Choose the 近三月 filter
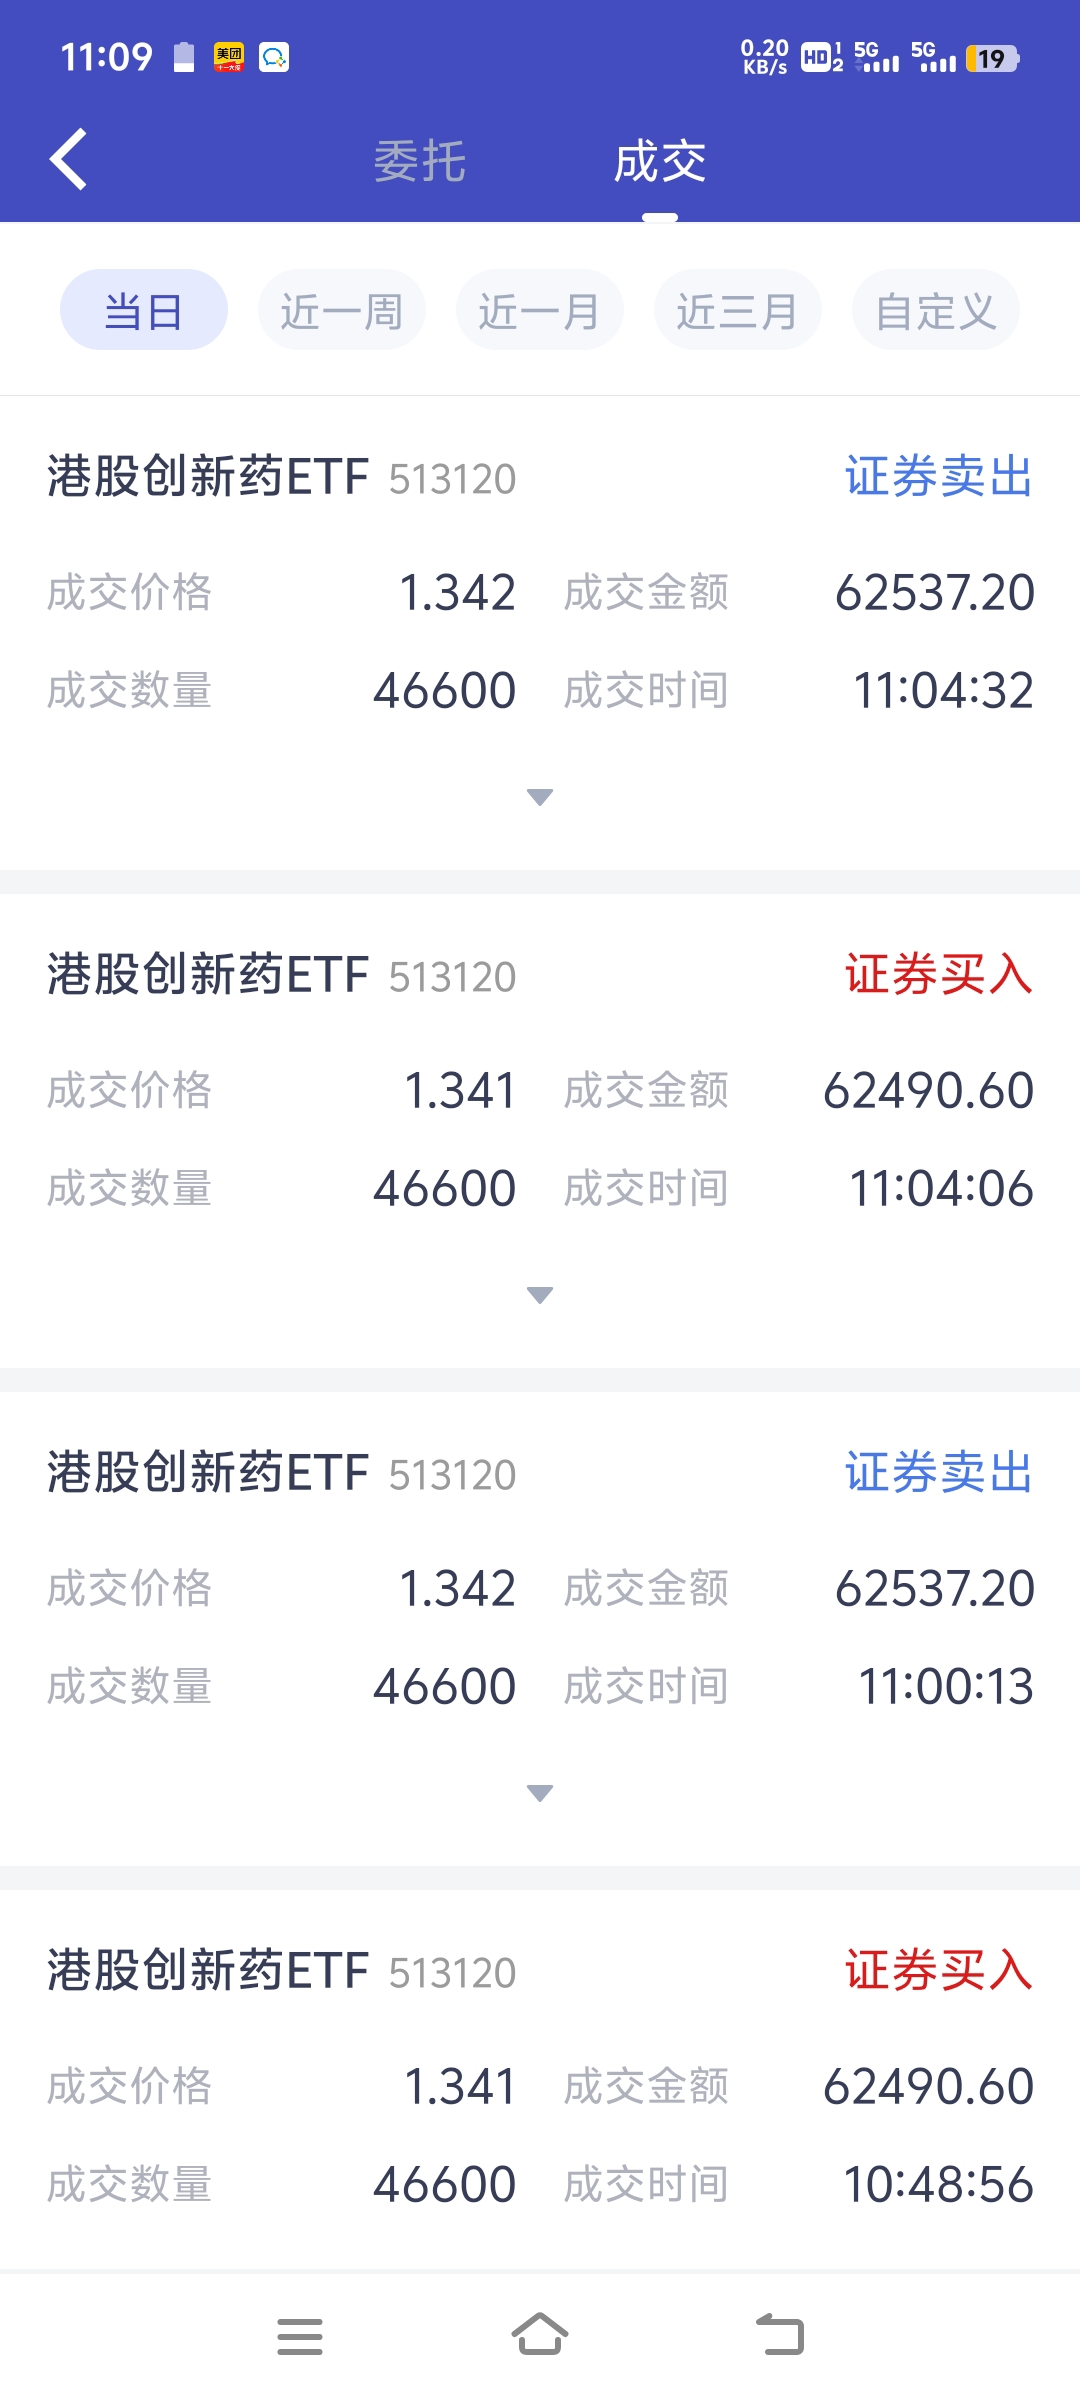This screenshot has height=2400, width=1080. pos(737,311)
